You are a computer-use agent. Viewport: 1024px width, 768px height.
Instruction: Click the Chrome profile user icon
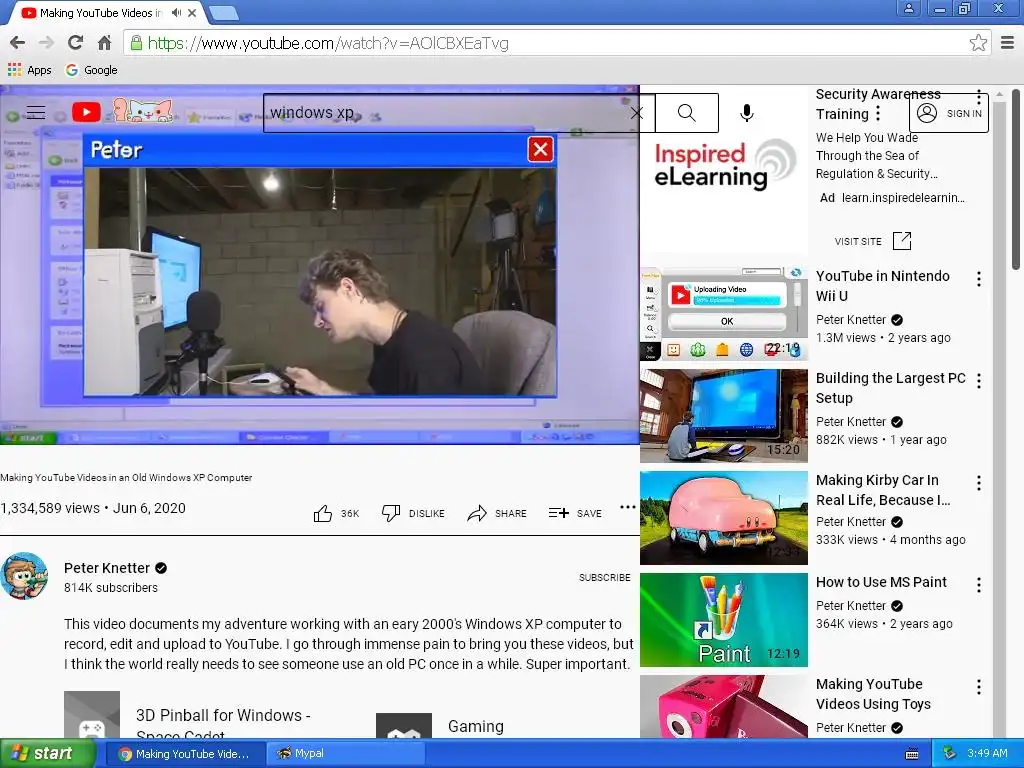click(x=909, y=9)
